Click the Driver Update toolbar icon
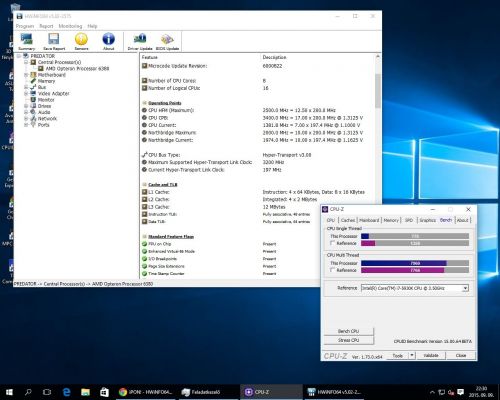 coord(140,41)
